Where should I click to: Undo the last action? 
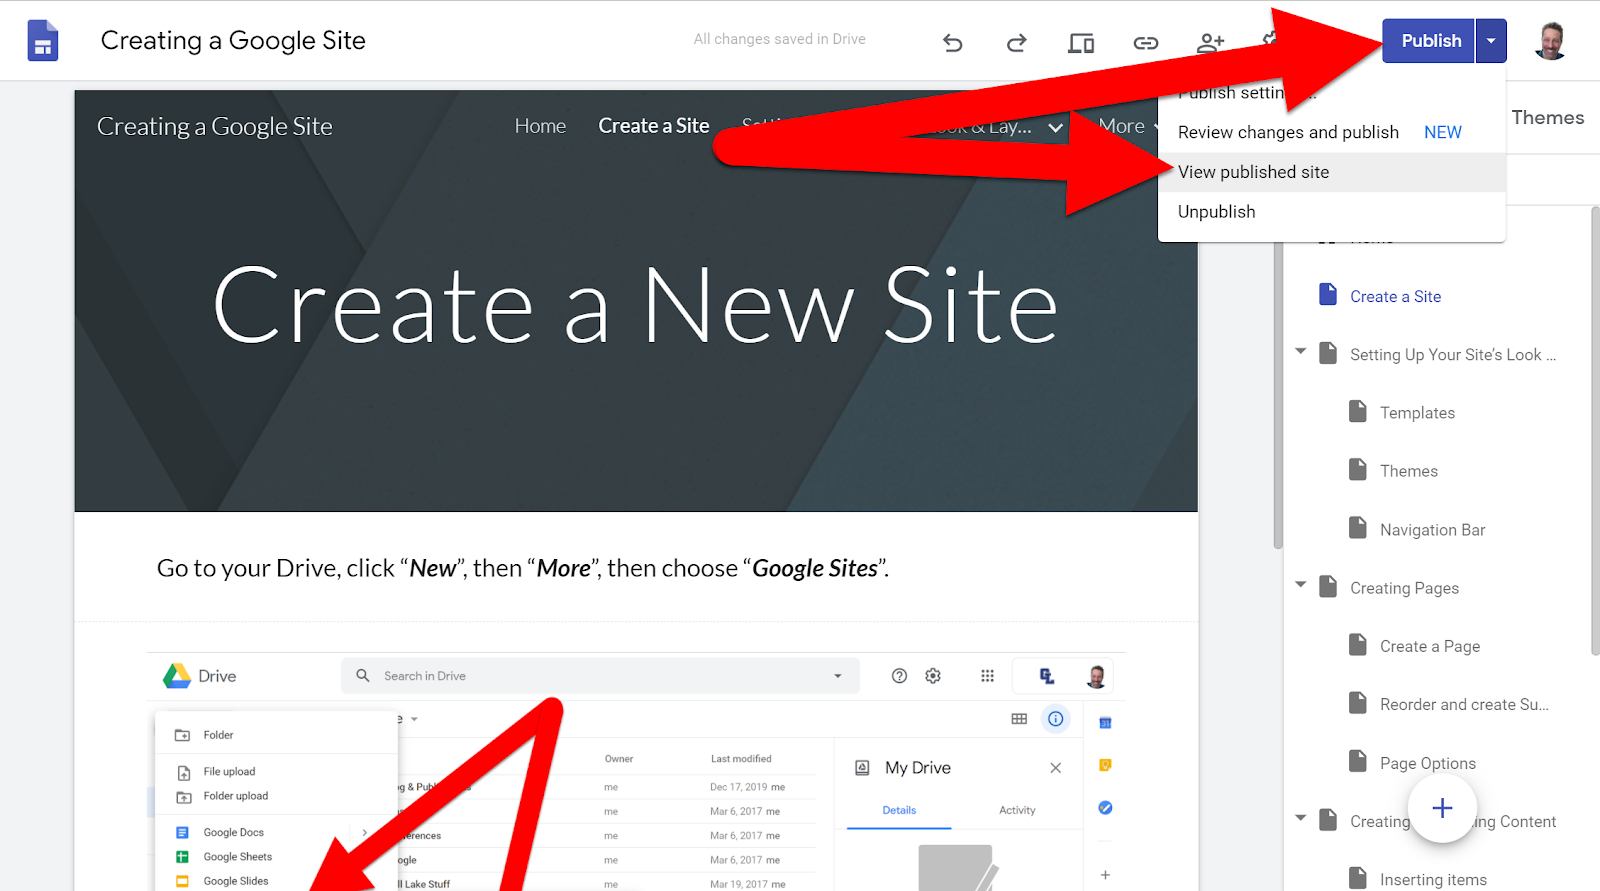click(953, 42)
